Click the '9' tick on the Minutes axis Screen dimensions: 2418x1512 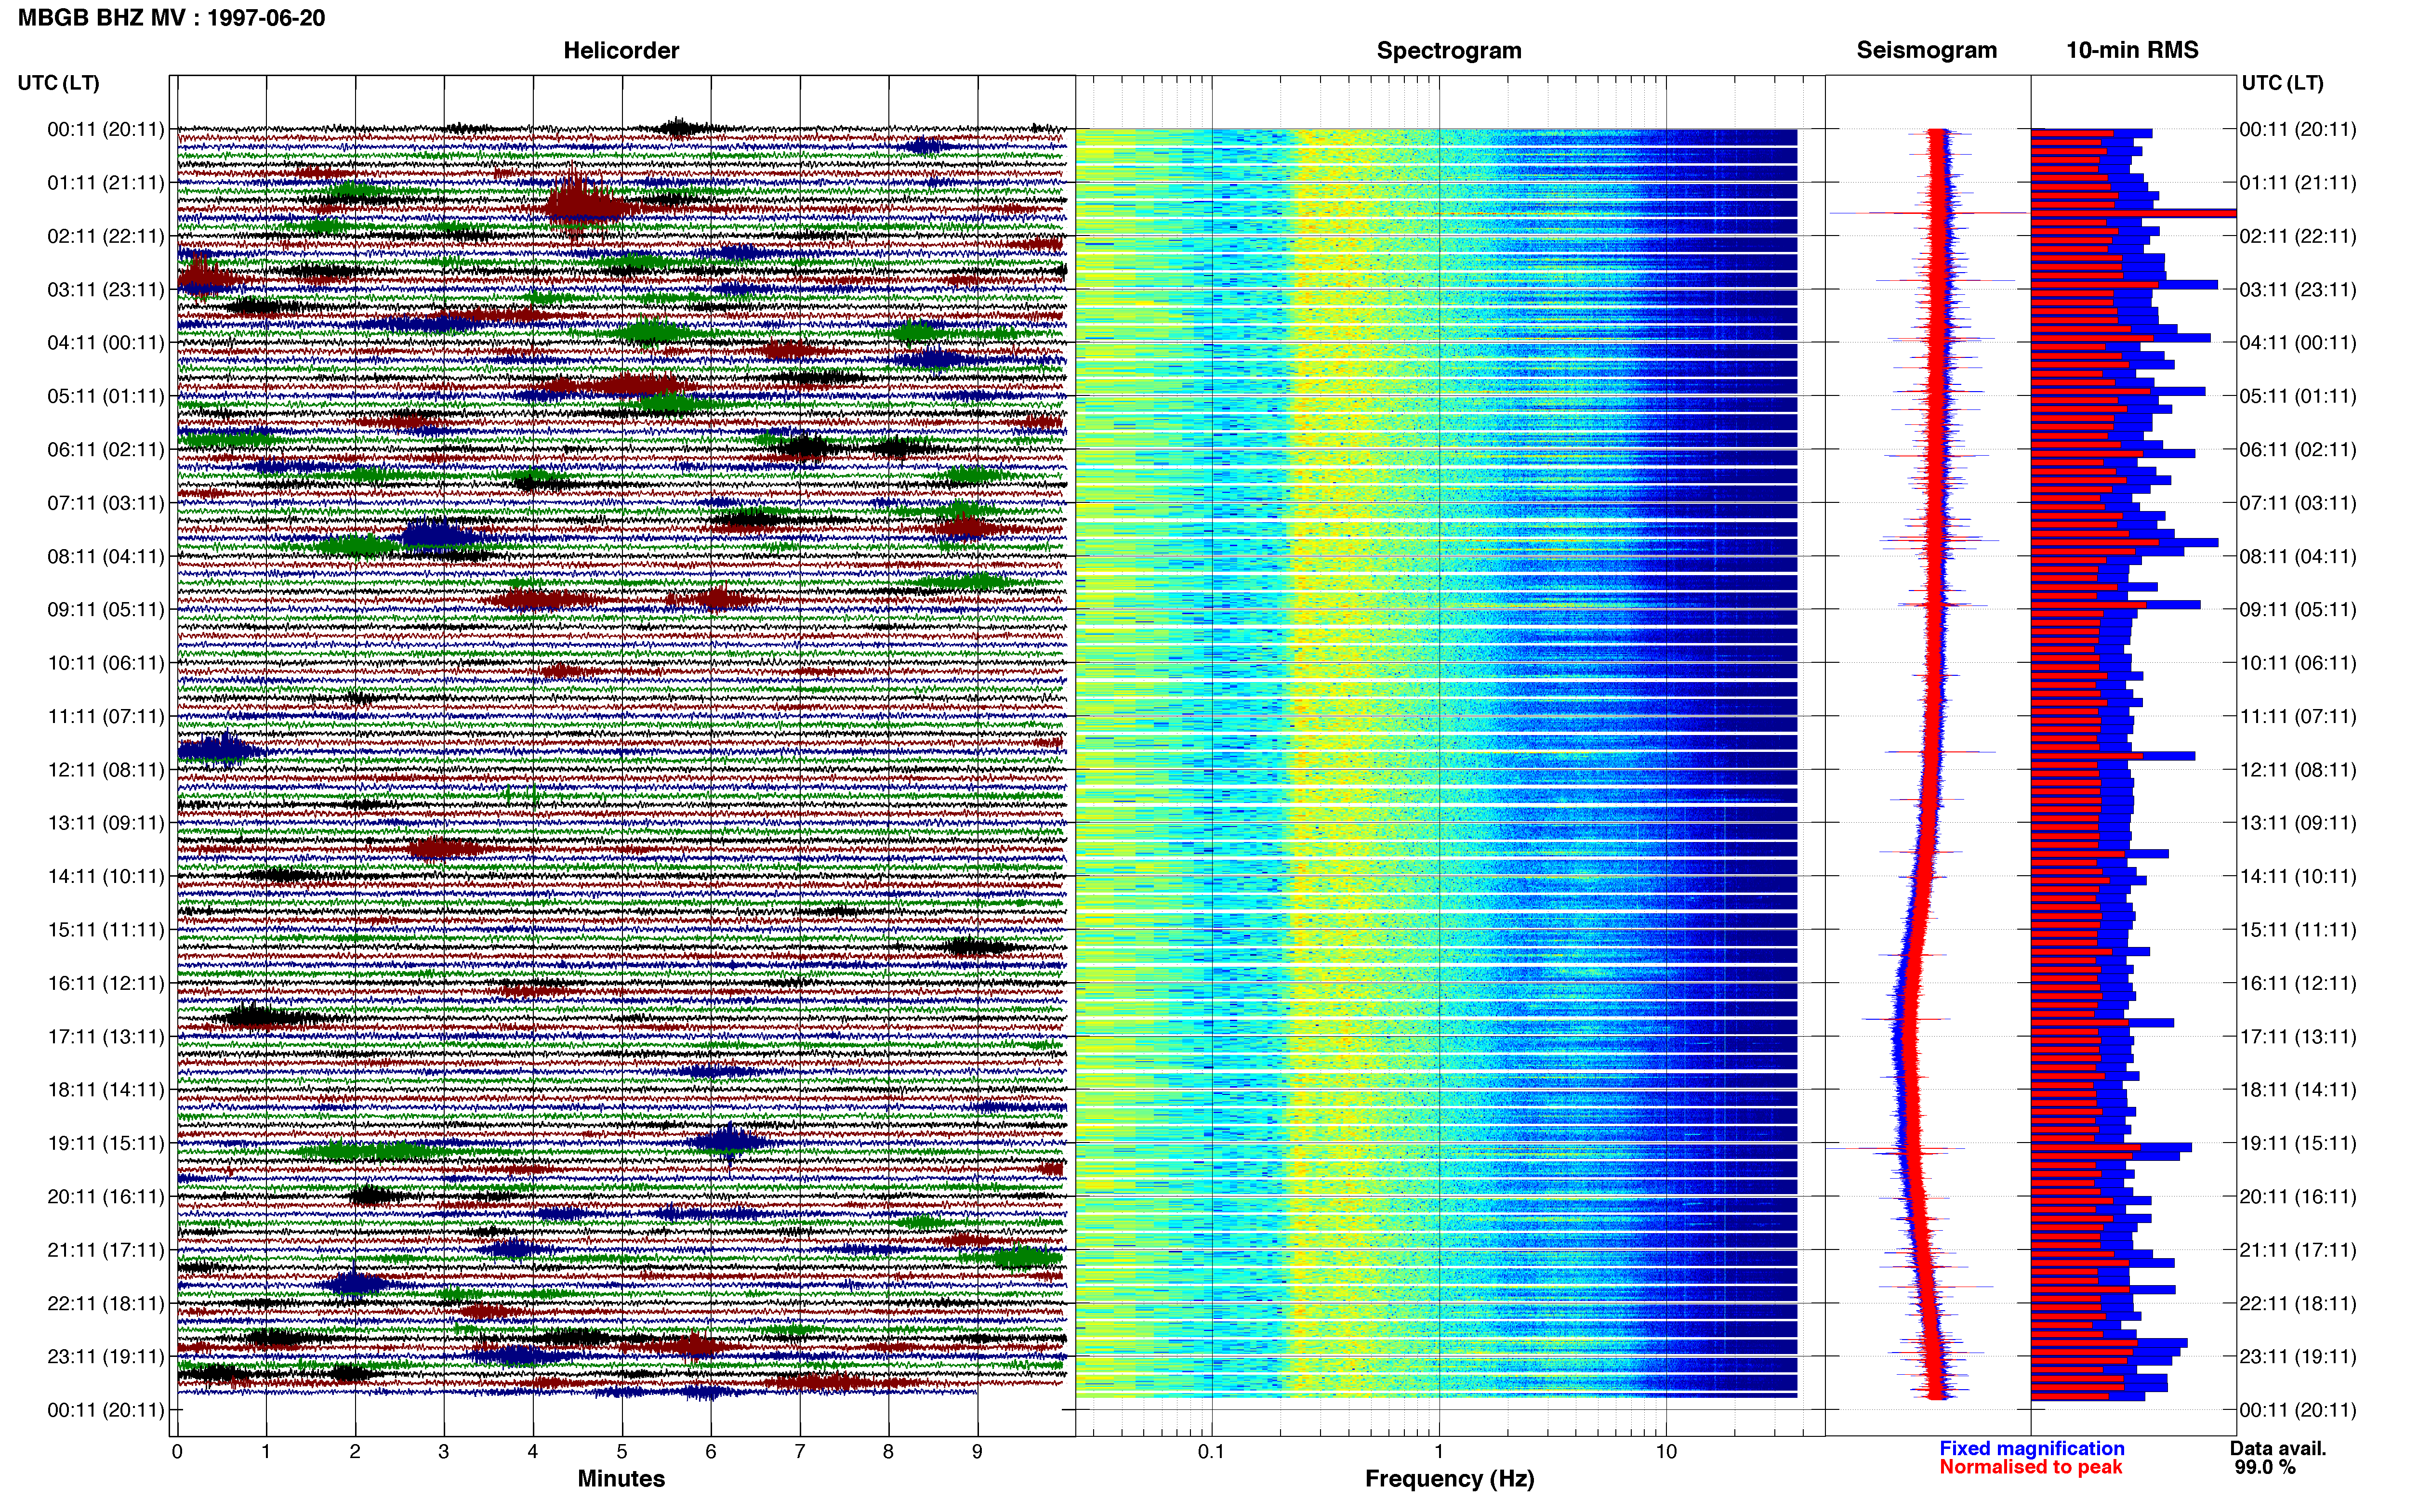977,1452
